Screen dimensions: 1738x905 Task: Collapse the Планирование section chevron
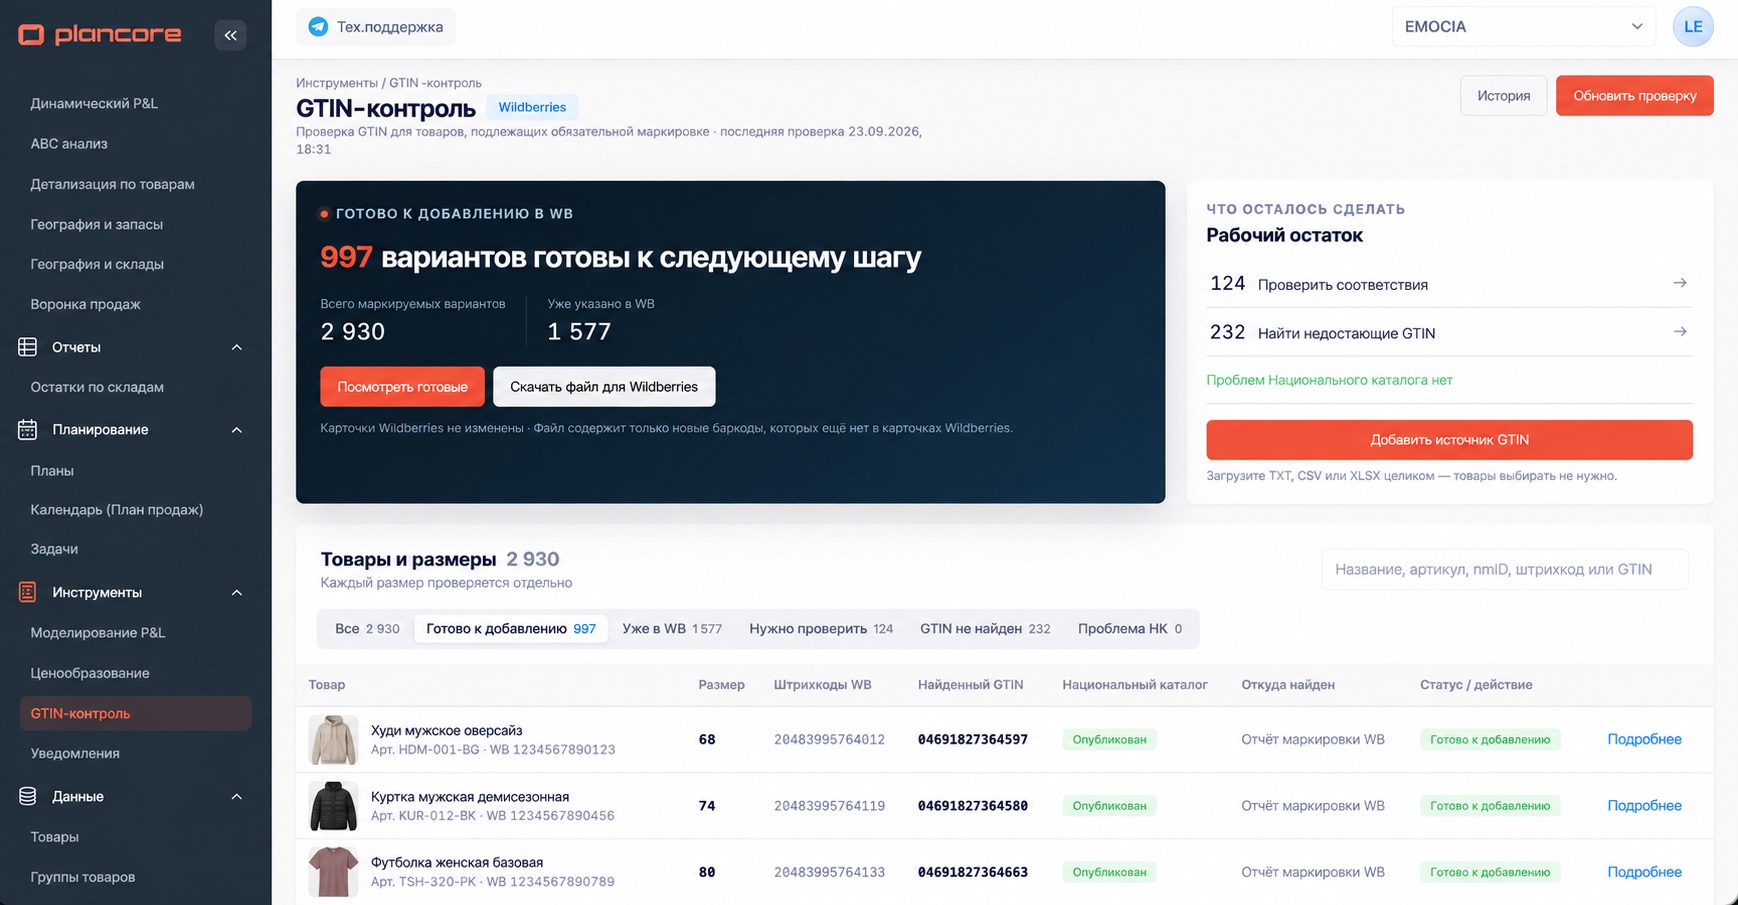[x=237, y=430]
